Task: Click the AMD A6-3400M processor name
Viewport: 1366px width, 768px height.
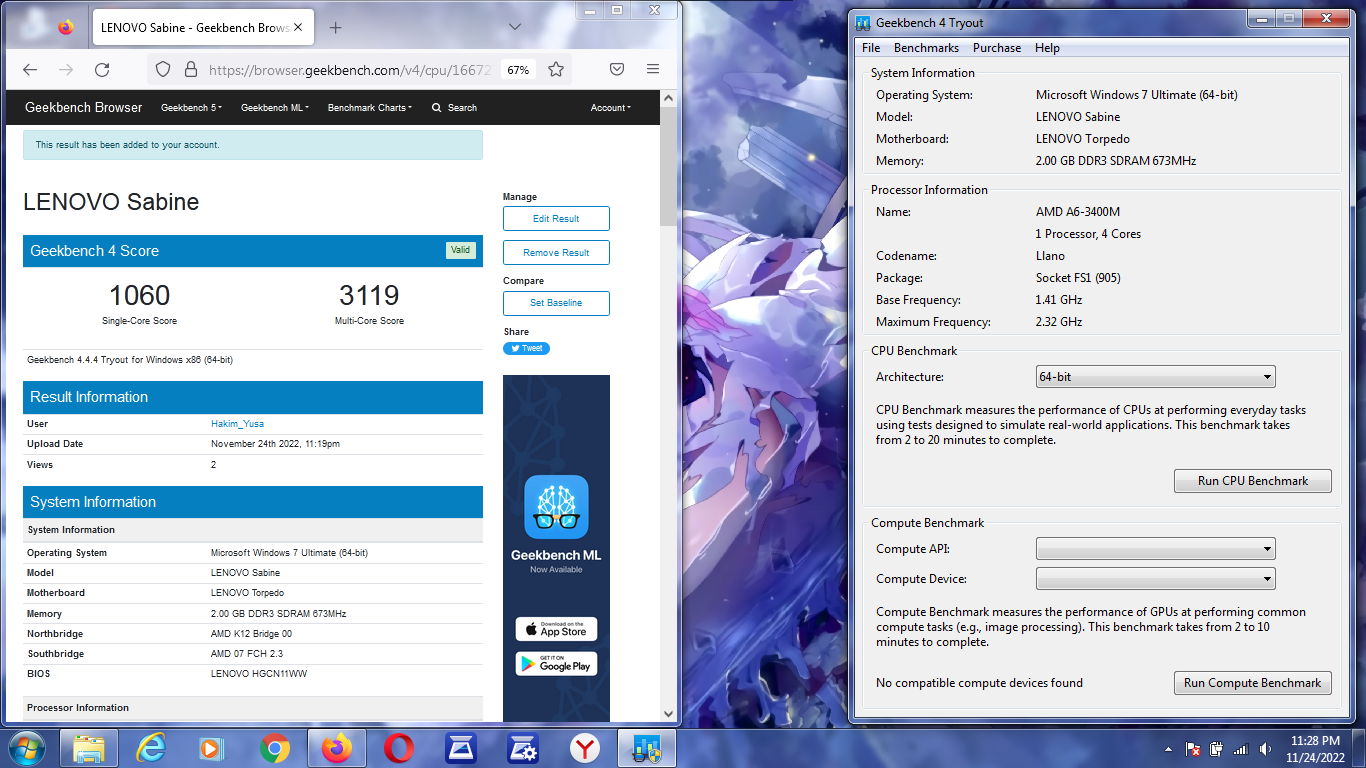Action: pyautogui.click(x=1078, y=212)
